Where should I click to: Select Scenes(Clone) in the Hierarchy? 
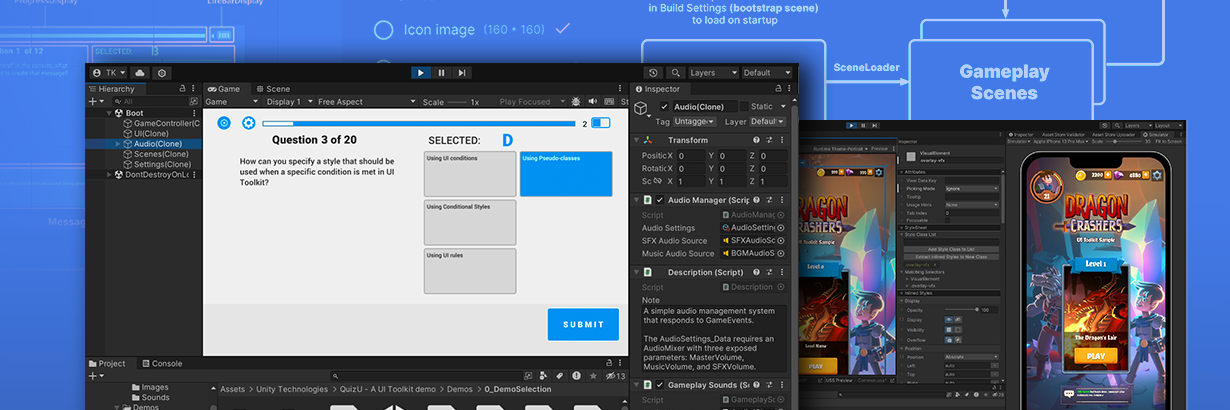point(160,154)
